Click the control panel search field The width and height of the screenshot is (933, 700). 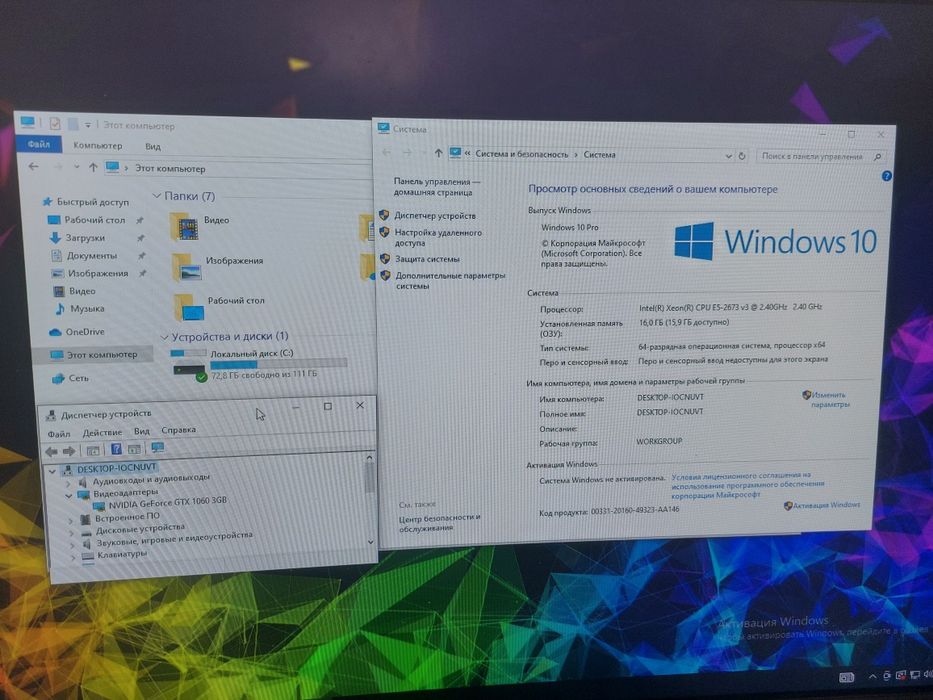point(821,157)
